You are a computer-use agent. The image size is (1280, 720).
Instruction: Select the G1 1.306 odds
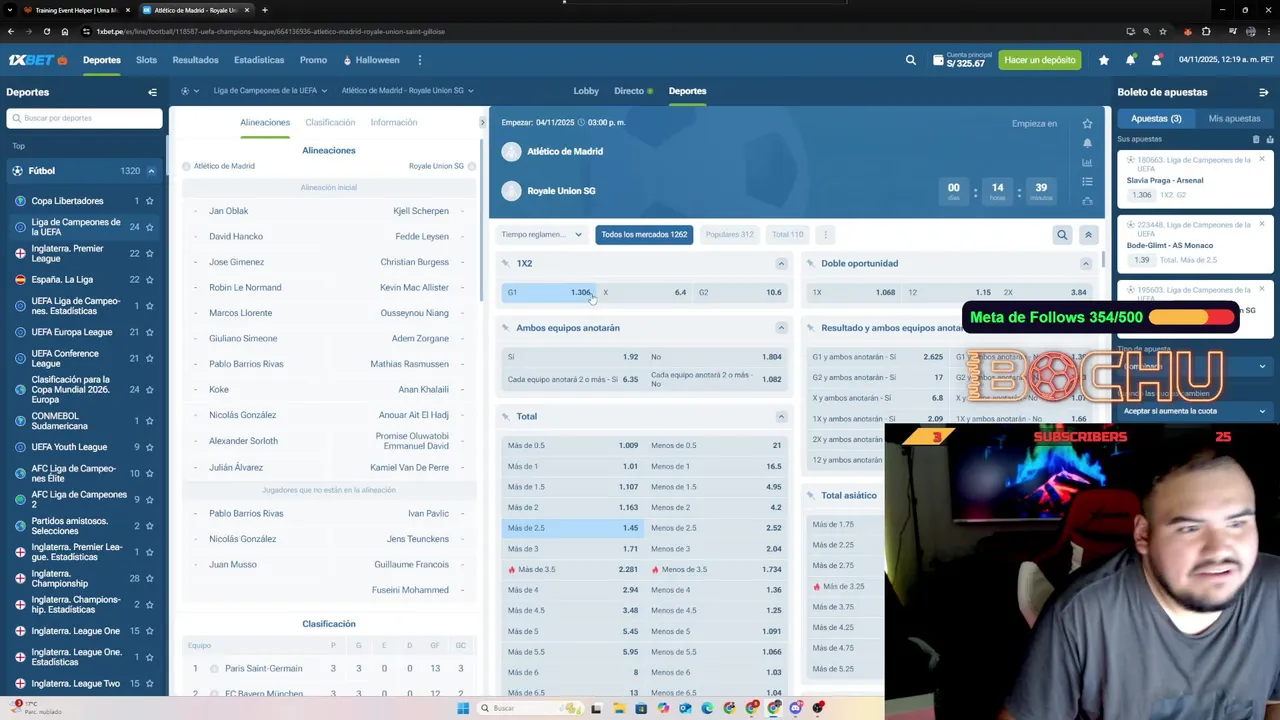pos(548,293)
